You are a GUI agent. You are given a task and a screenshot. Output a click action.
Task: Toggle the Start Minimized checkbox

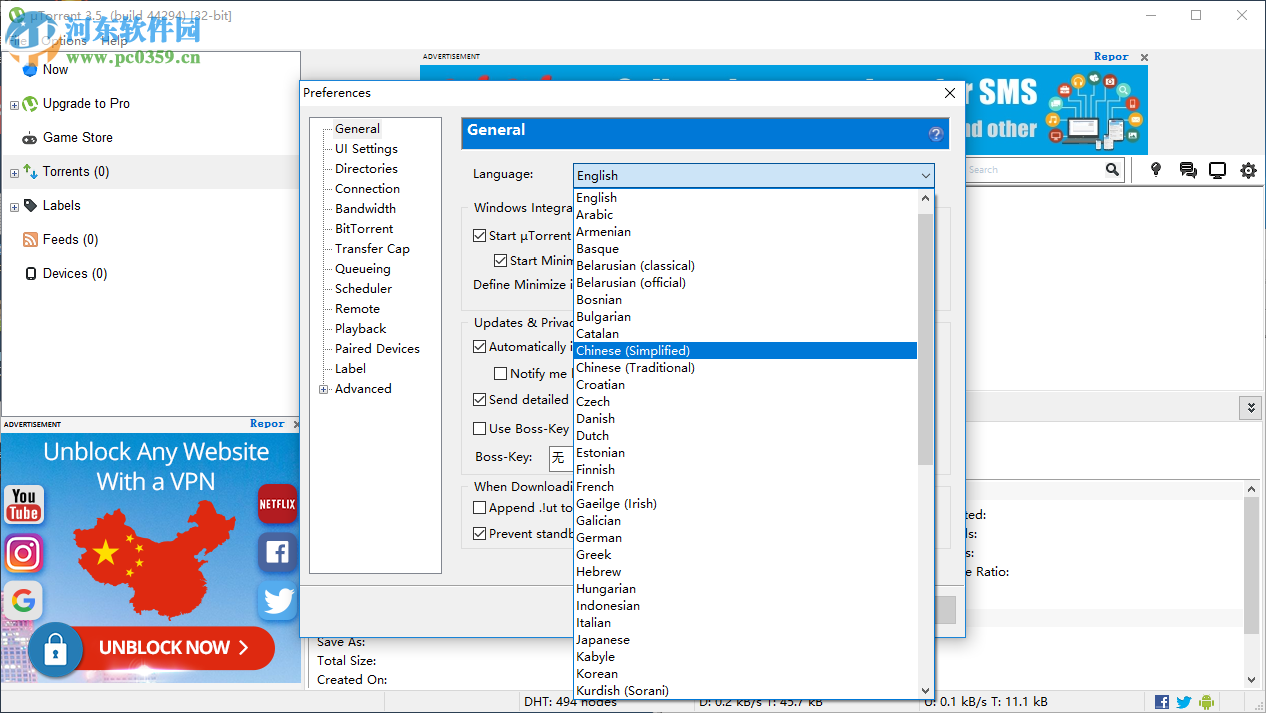coord(501,260)
